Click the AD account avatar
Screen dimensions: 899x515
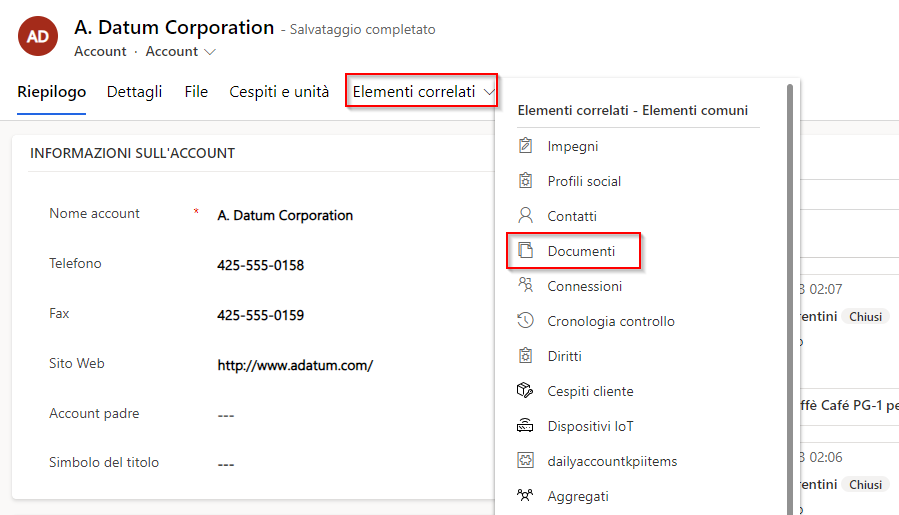[x=38, y=36]
